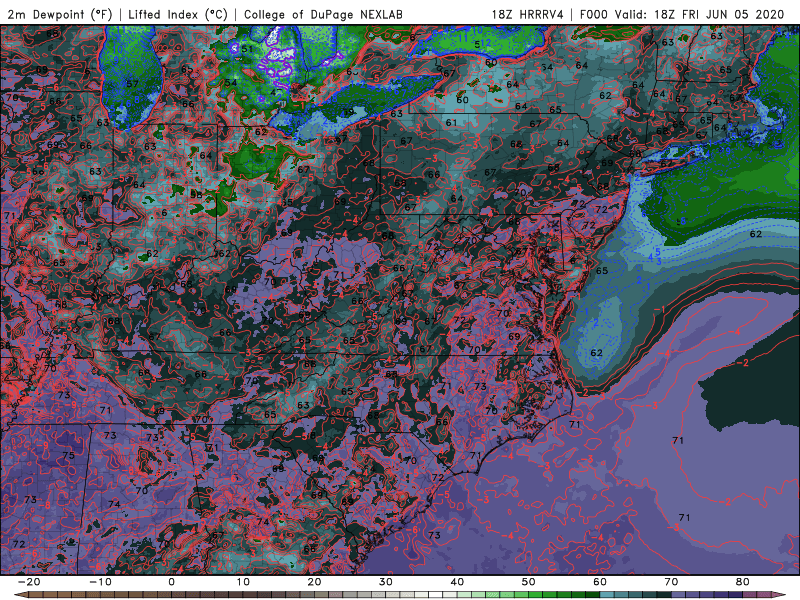Click the '61' dewpoint value on the map
The height and width of the screenshot is (600, 800).
pos(451,123)
